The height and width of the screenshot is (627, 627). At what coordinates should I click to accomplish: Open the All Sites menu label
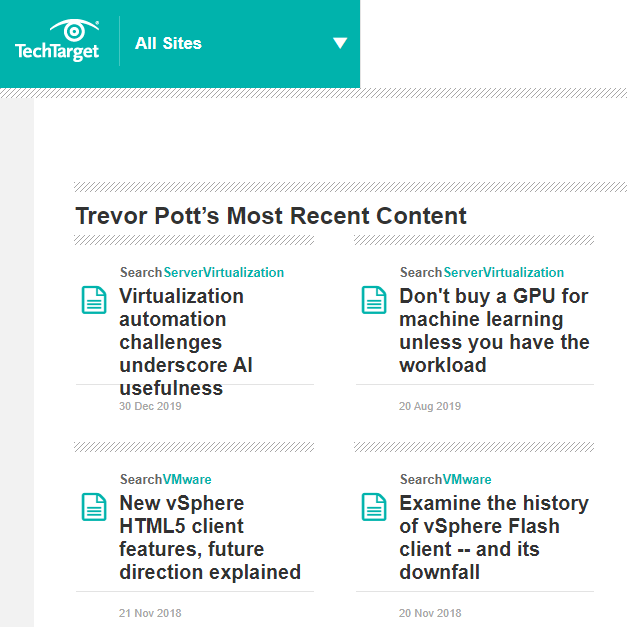pos(168,44)
